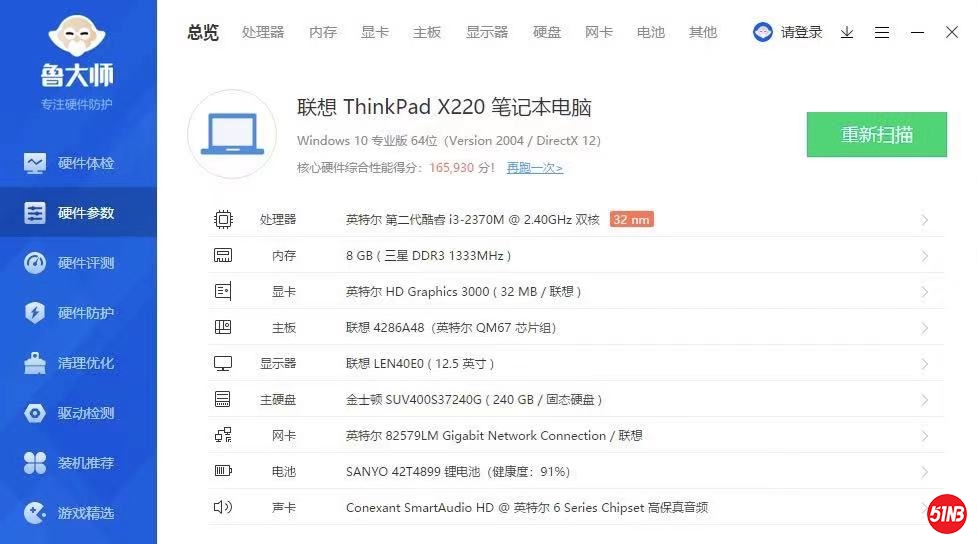Expand the 主硬盘 row chevron
This screenshot has width=977, height=544.
tap(924, 400)
